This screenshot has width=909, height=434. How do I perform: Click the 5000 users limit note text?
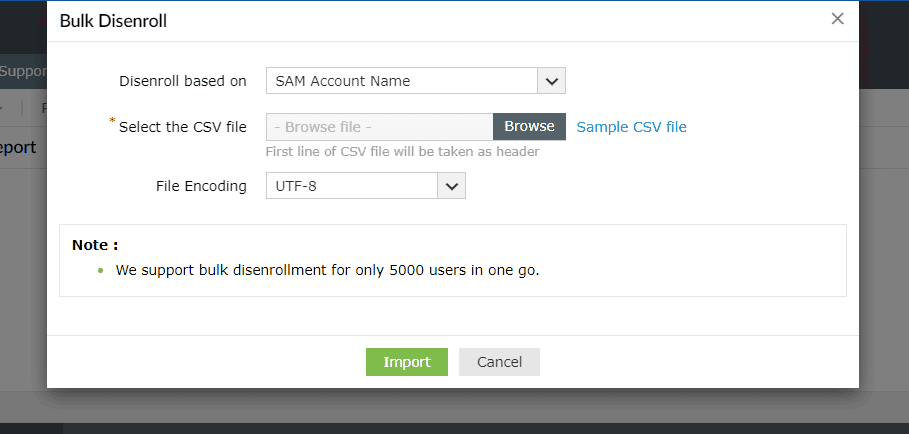(327, 270)
